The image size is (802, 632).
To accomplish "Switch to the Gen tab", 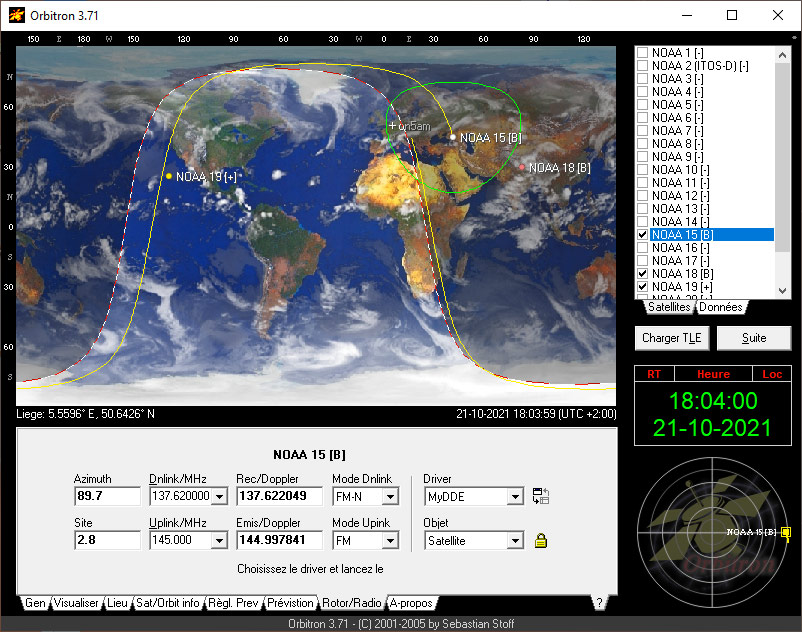I will pos(35,603).
